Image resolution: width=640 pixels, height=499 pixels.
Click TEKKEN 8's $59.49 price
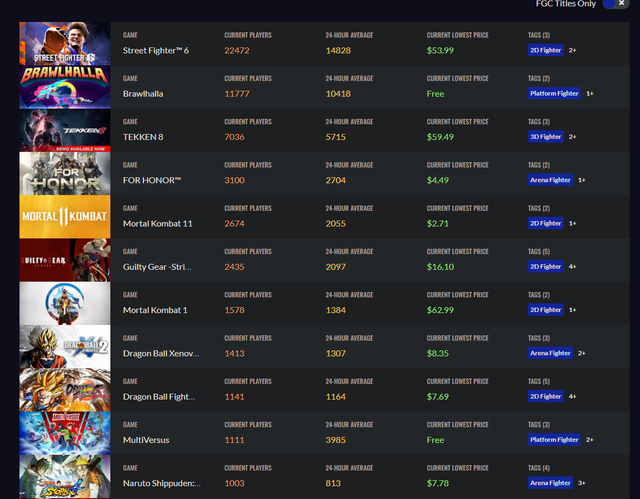(x=440, y=137)
